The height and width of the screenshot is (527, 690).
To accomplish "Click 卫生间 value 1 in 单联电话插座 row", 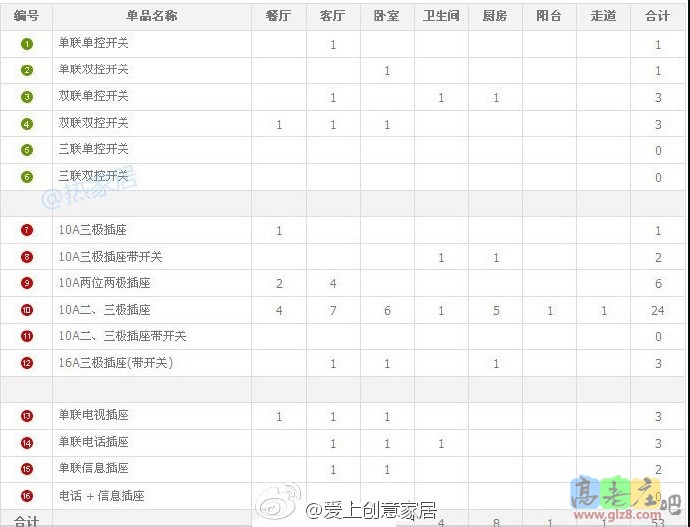I will tap(441, 444).
